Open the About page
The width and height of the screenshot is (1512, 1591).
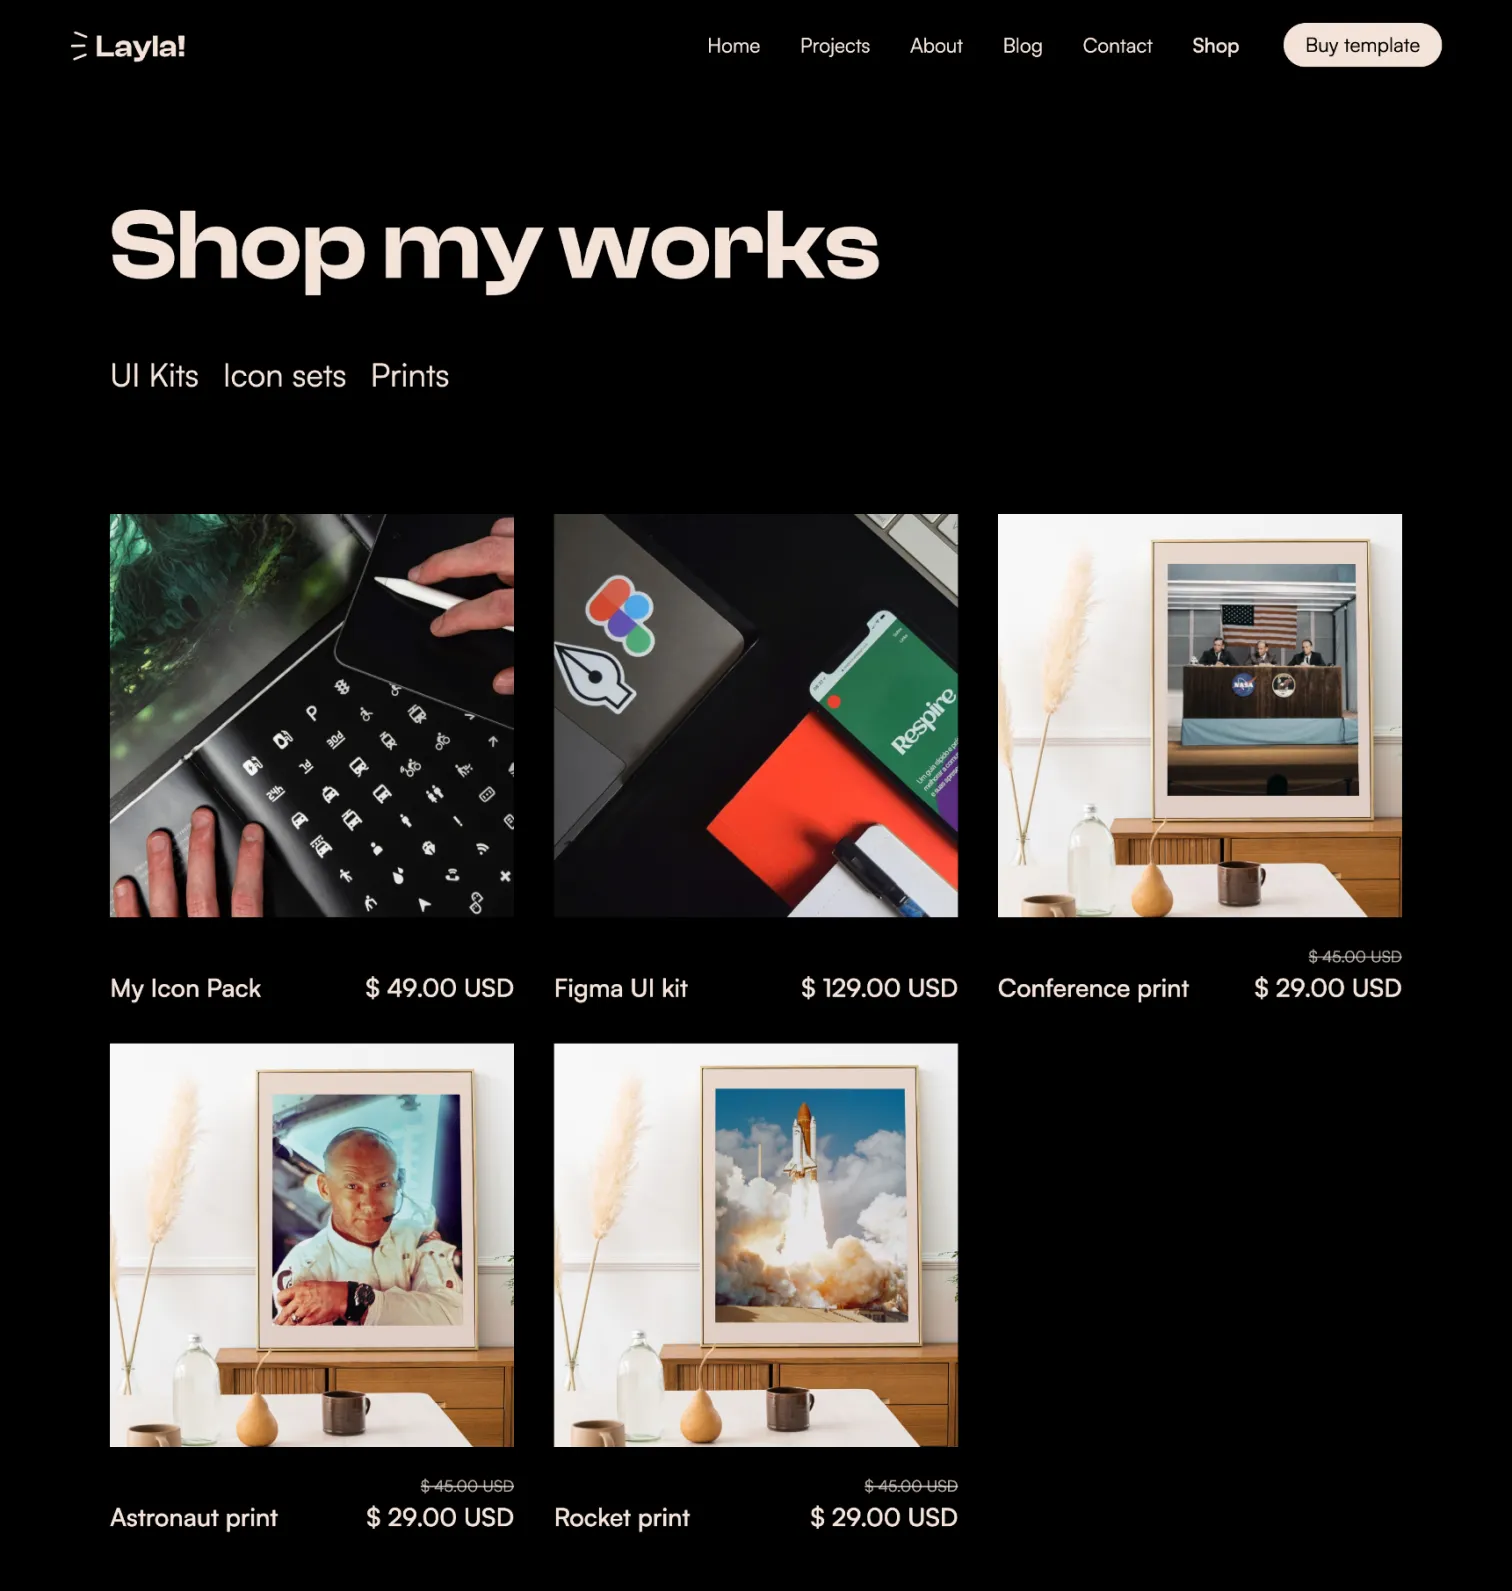click(935, 46)
